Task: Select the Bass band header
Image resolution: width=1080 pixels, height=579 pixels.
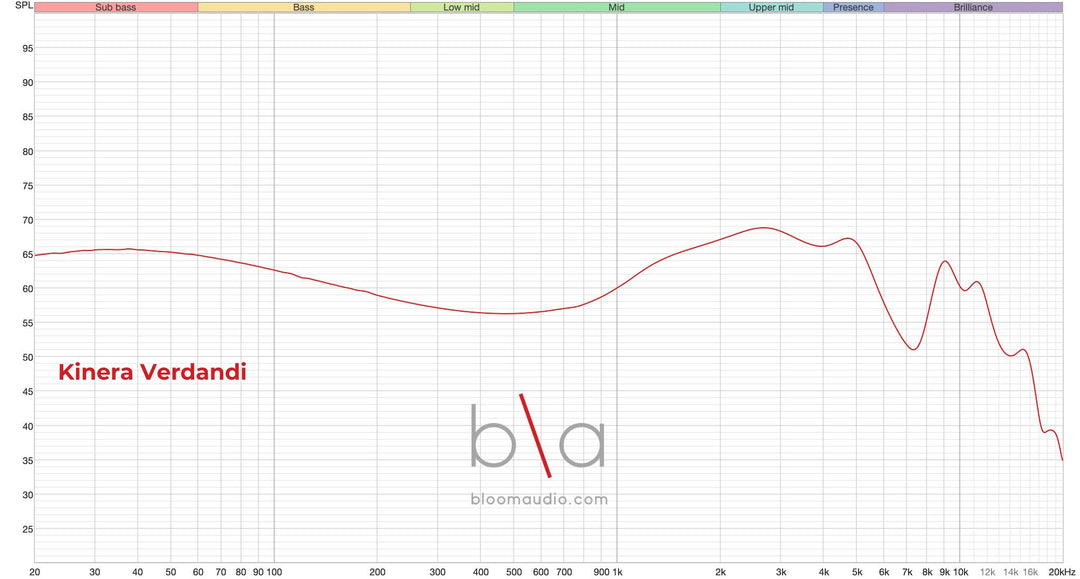Action: (x=304, y=7)
